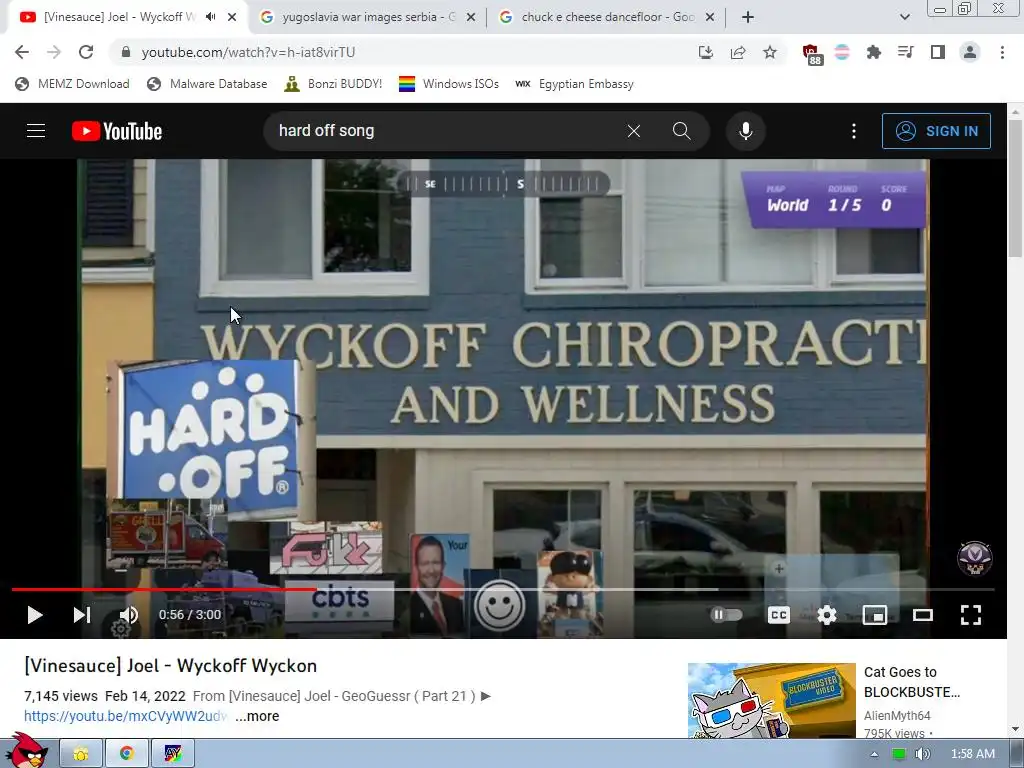Open the Chrome three-dot menu
The height and width of the screenshot is (768, 1024).
[x=1002, y=52]
